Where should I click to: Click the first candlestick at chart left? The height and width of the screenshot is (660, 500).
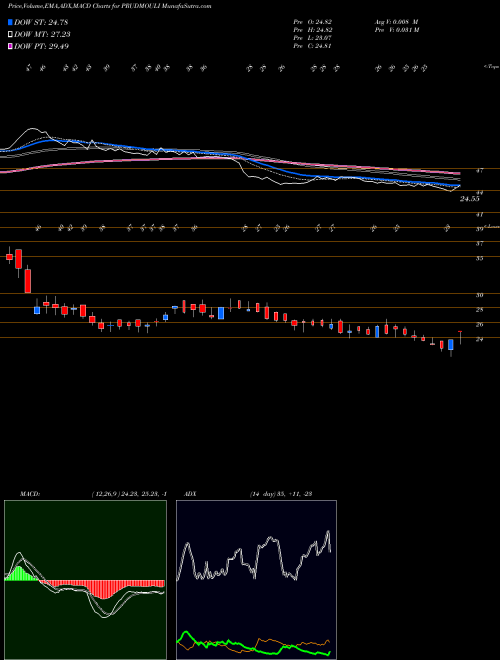[9, 256]
